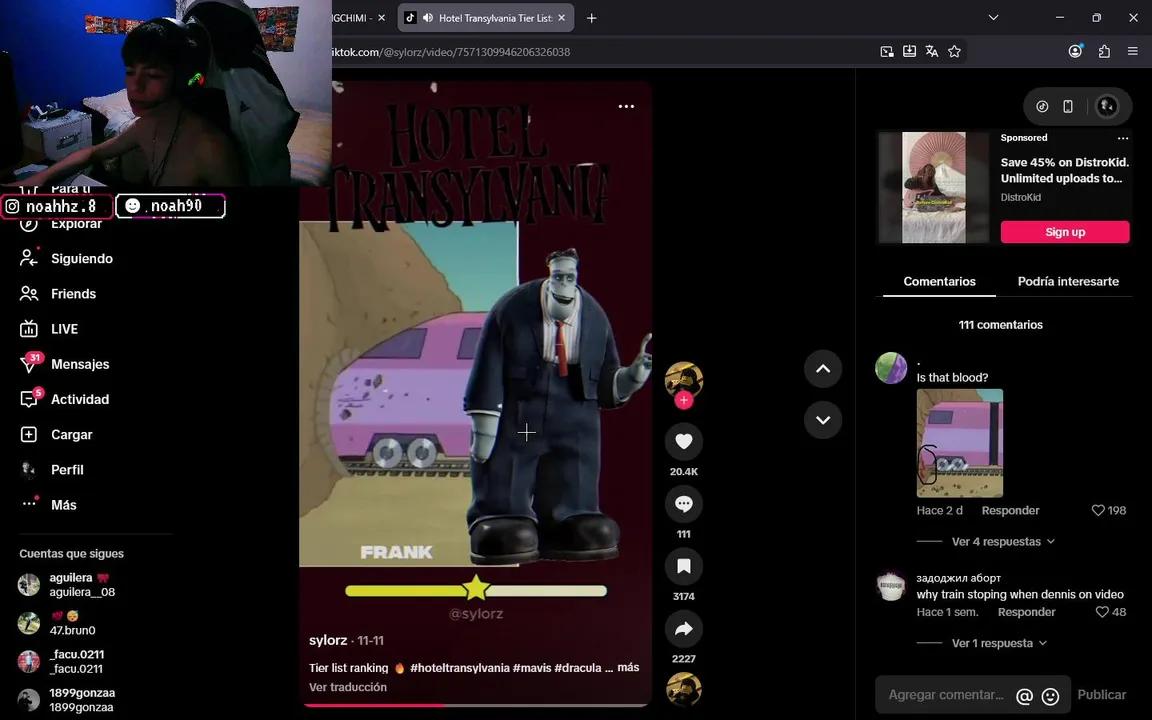Mute the Hotel Transylvania tab audio icon
This screenshot has width=1152, height=720.
point(428,18)
